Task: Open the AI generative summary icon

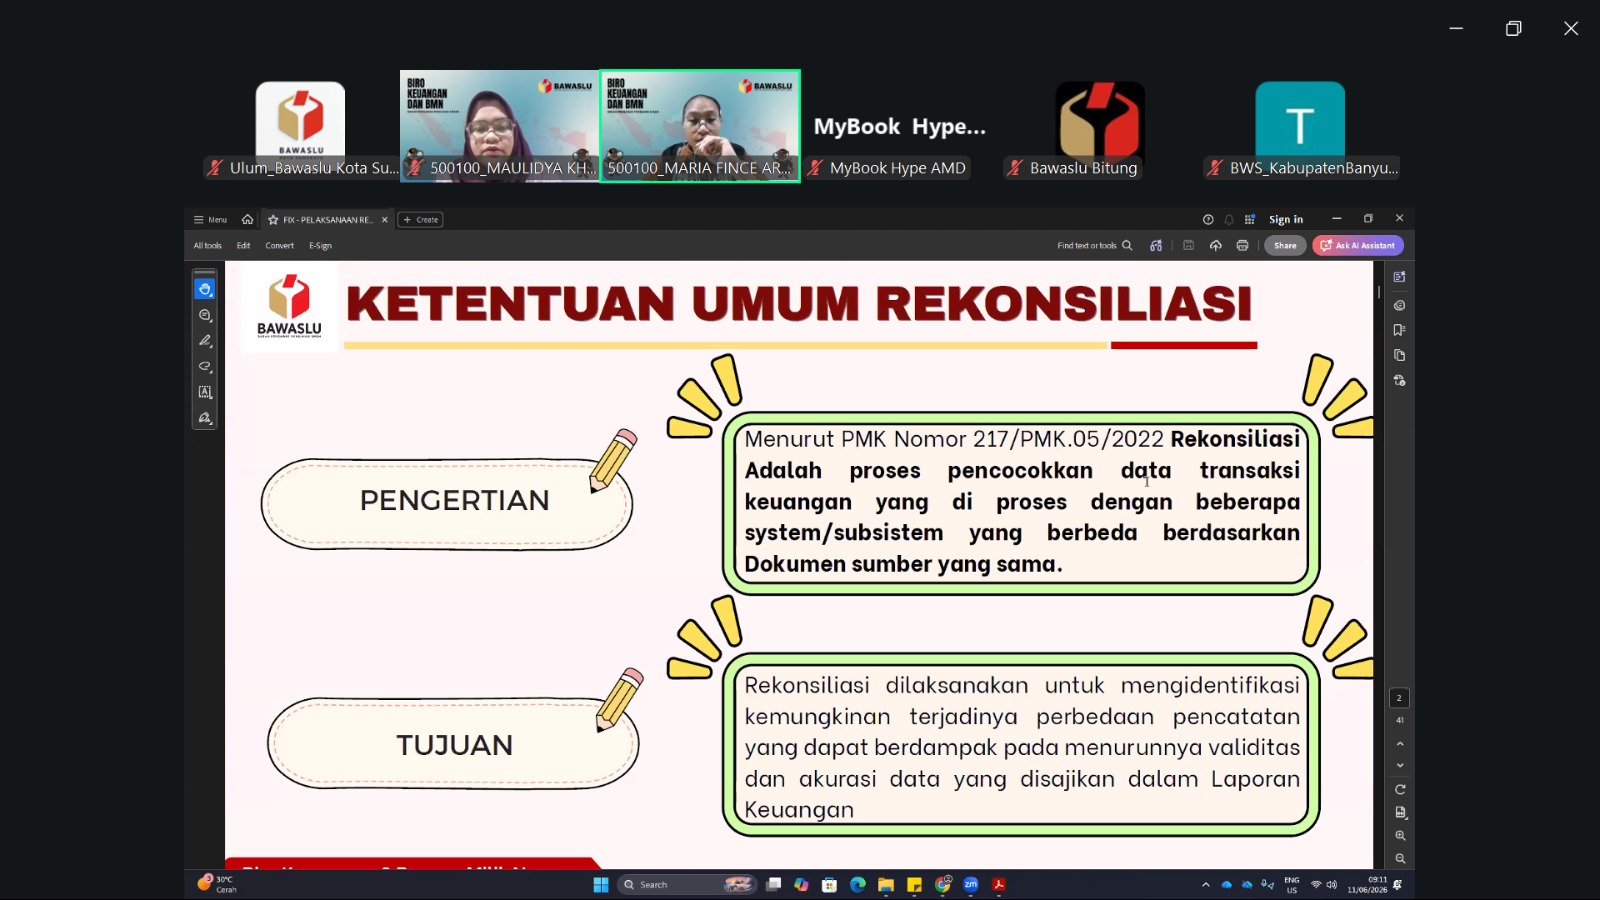Action: tap(1156, 245)
